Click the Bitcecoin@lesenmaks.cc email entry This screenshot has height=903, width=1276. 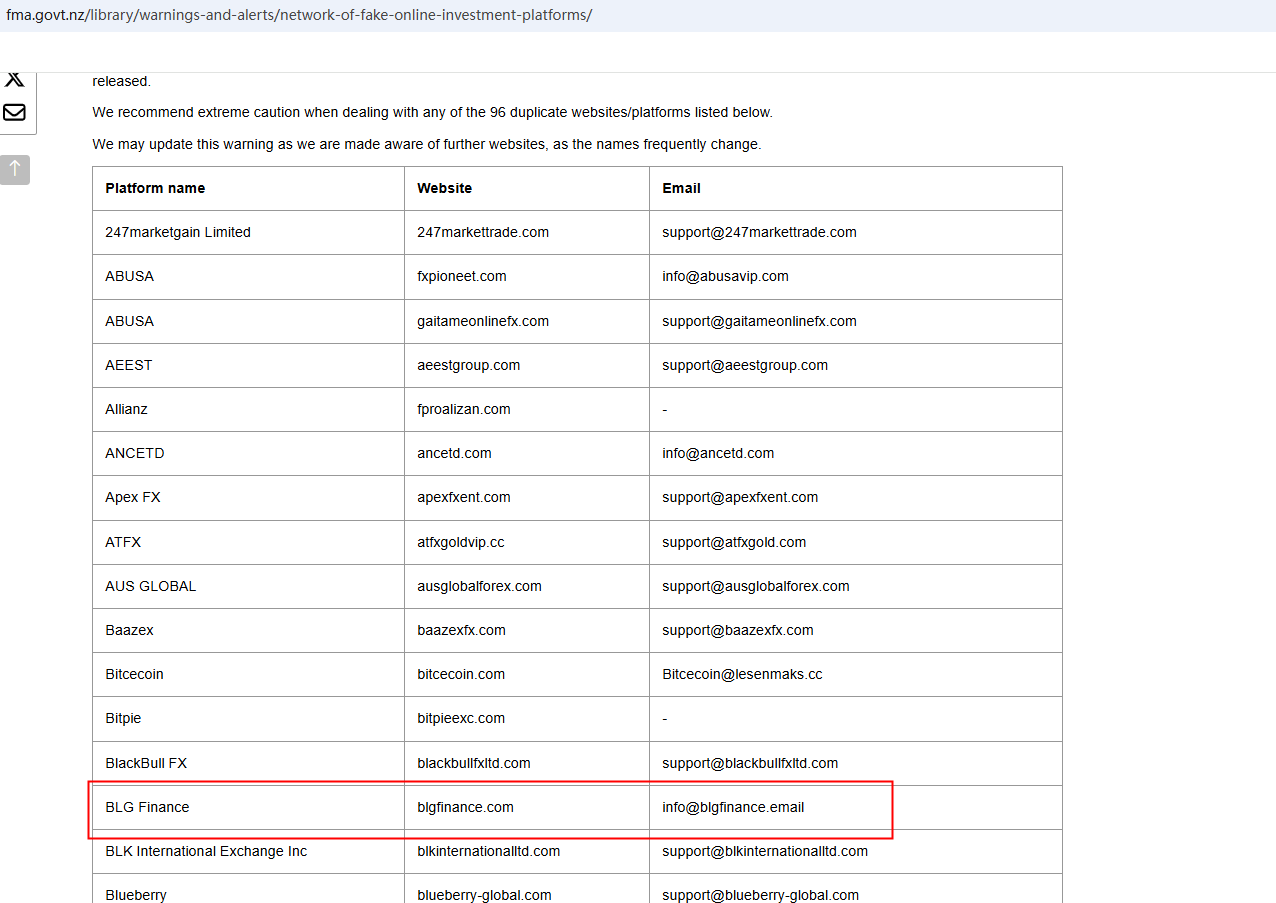click(x=742, y=674)
